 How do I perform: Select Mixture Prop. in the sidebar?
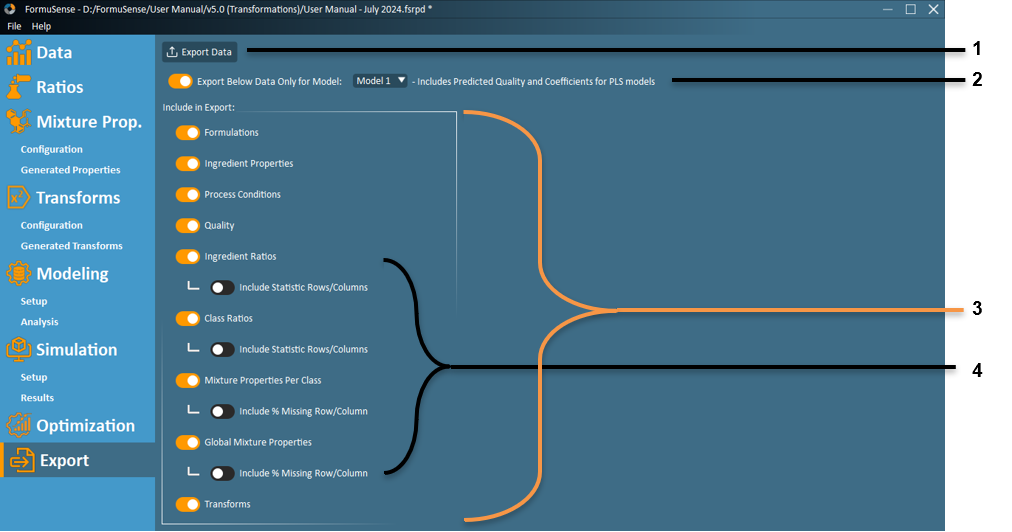click(89, 121)
